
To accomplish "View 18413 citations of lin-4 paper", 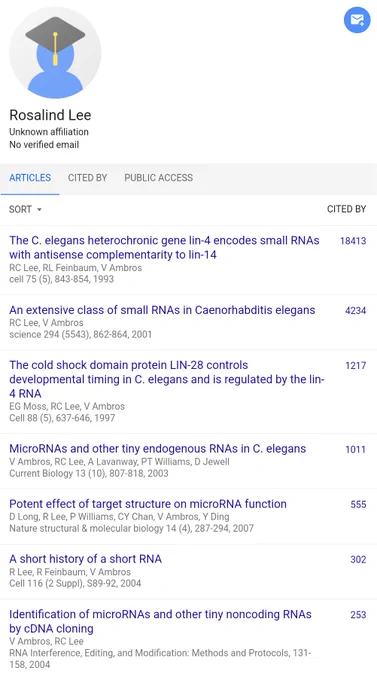I will click(x=353, y=241).
